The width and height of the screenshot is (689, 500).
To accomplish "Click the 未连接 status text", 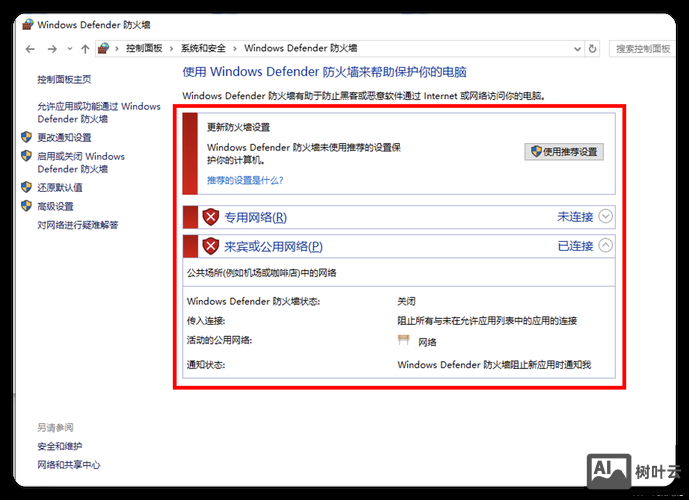I will coord(575,217).
